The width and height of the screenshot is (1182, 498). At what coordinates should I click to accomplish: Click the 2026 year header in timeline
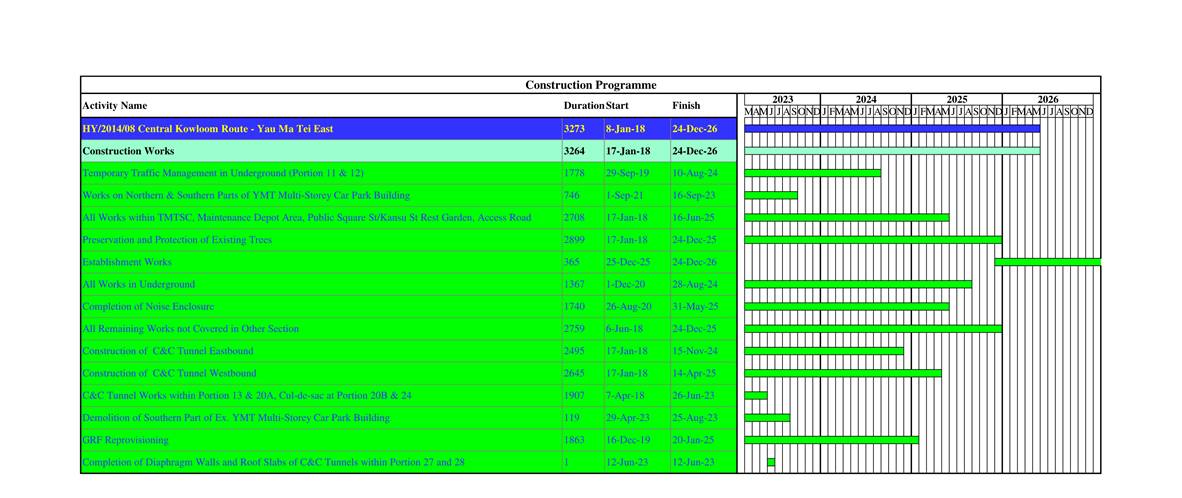click(1047, 100)
